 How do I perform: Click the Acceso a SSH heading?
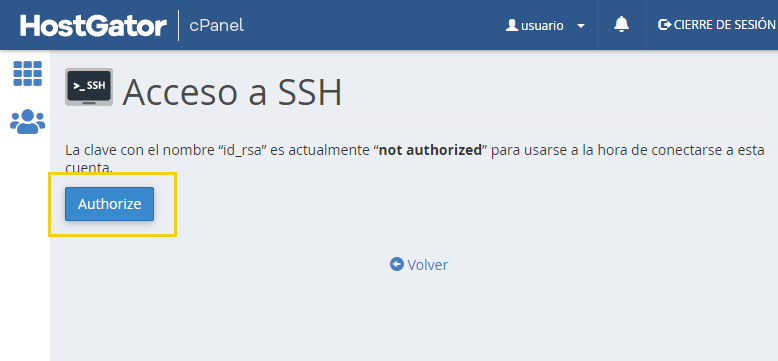tap(232, 92)
